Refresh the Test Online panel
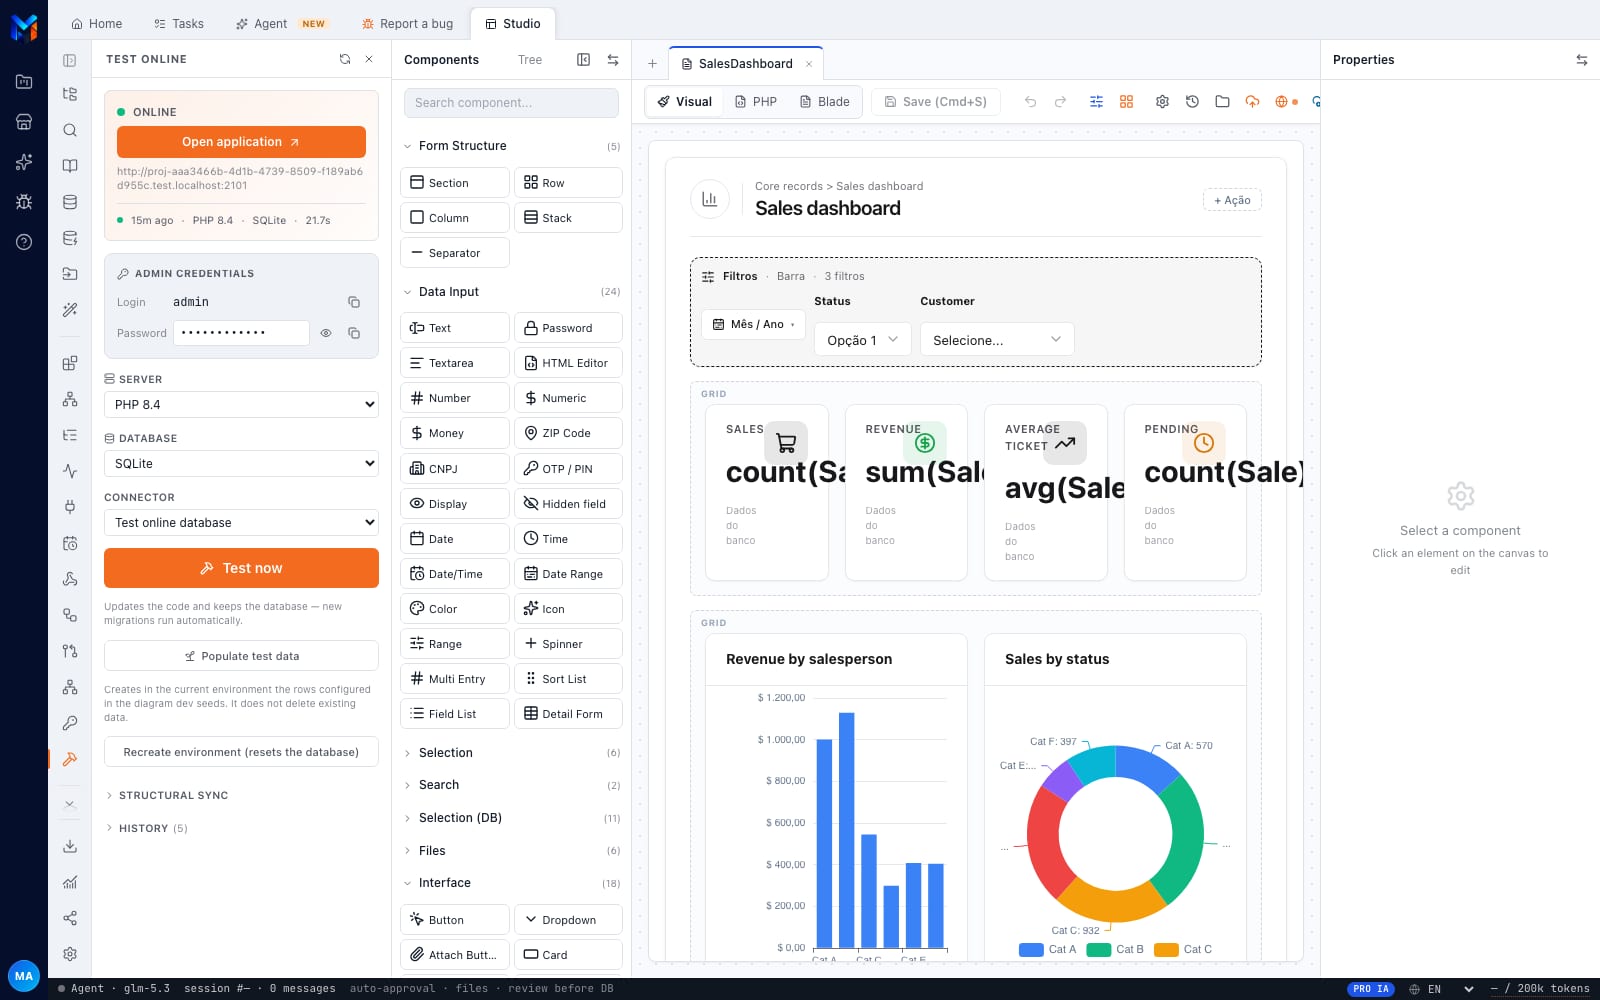1600x1000 pixels. [345, 59]
